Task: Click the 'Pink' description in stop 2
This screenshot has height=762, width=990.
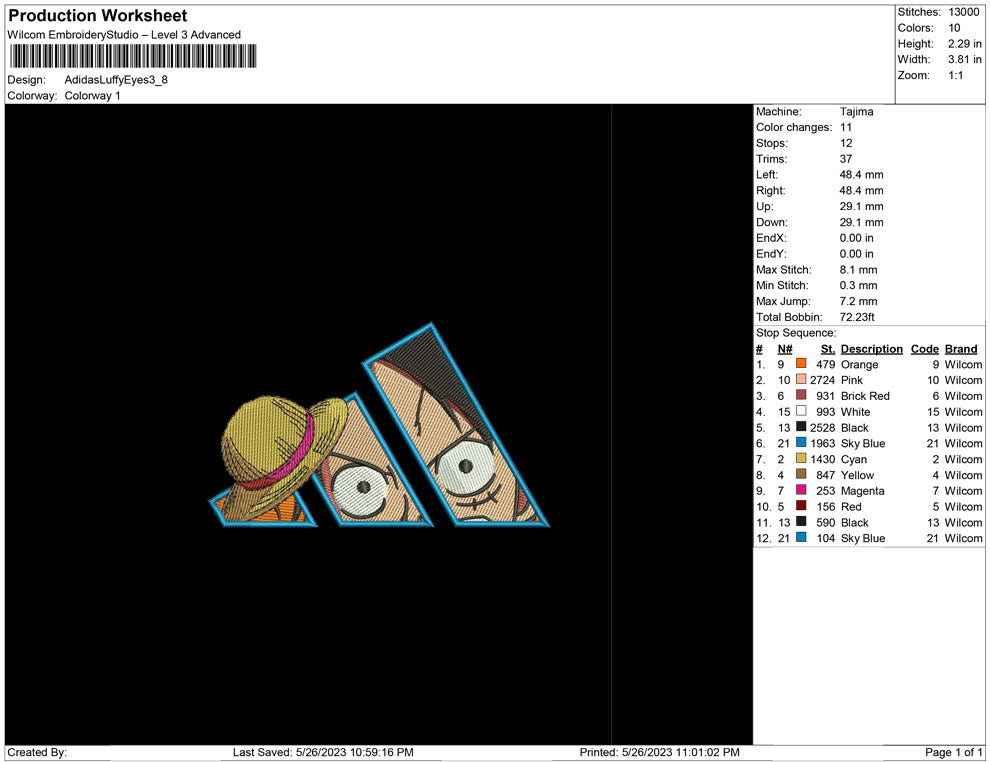Action: click(852, 380)
